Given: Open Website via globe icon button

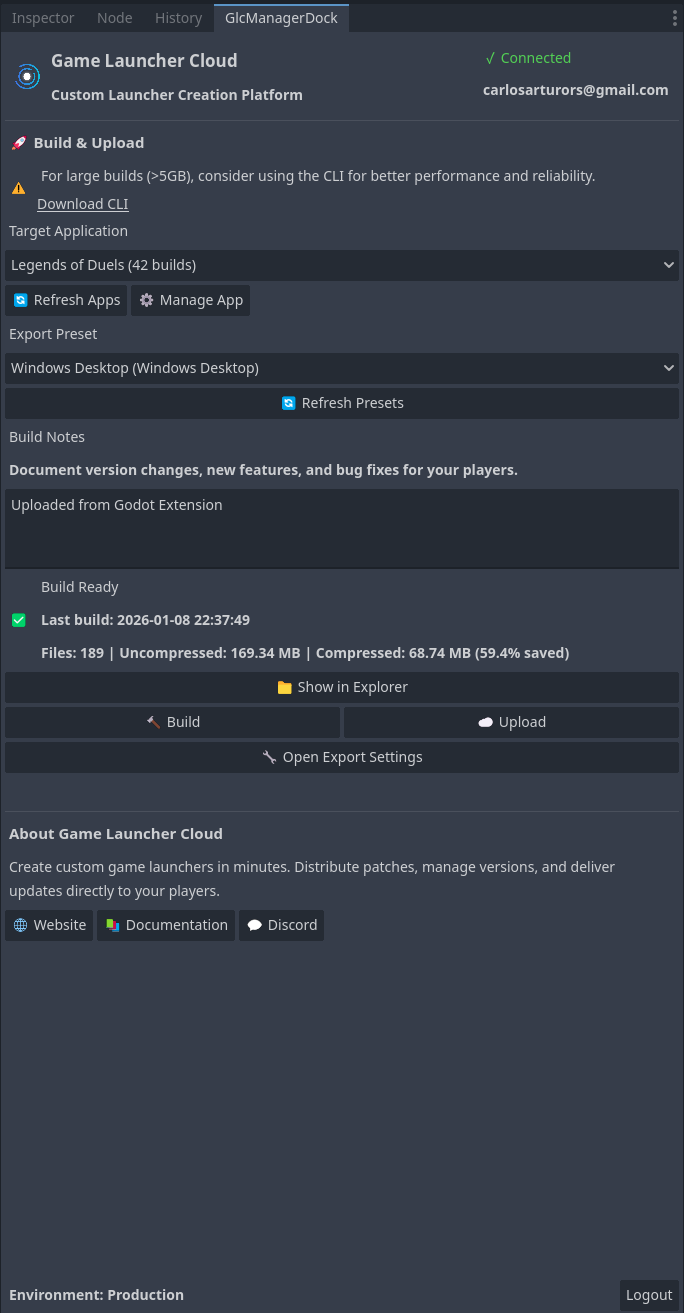Looking at the screenshot, I should point(49,925).
